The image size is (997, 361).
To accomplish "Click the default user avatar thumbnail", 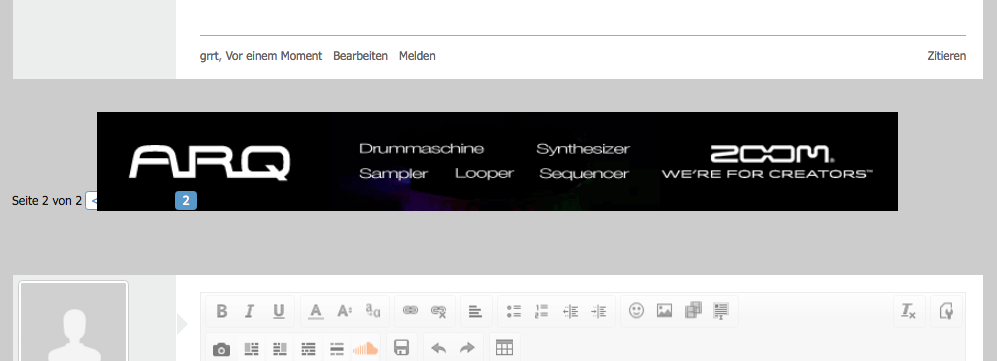I will pyautogui.click(x=74, y=321).
